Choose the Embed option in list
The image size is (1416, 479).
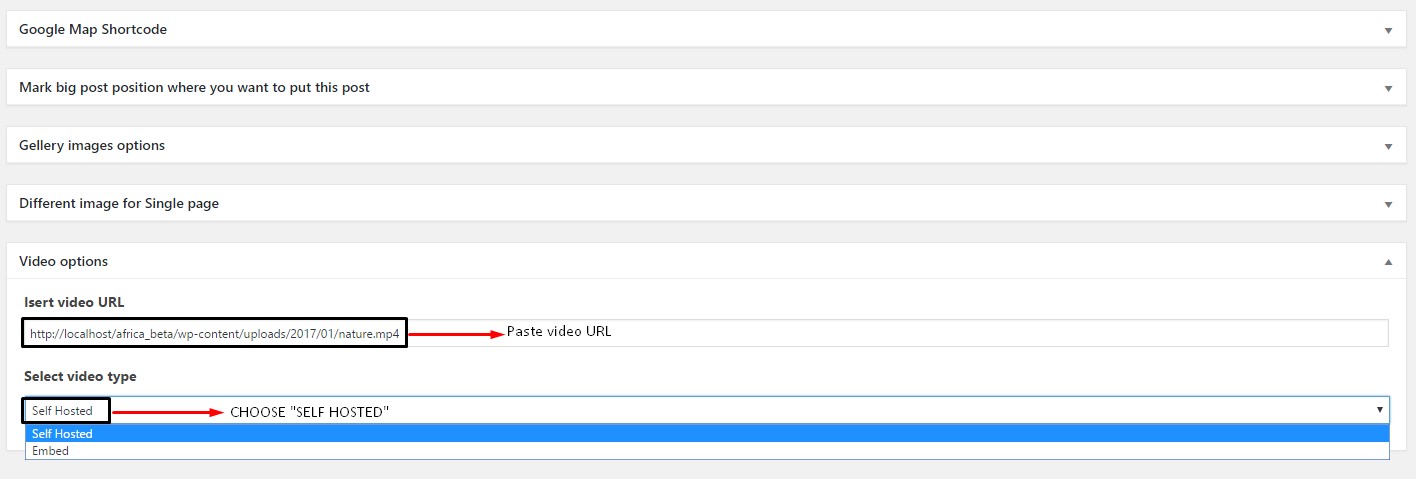[51, 451]
